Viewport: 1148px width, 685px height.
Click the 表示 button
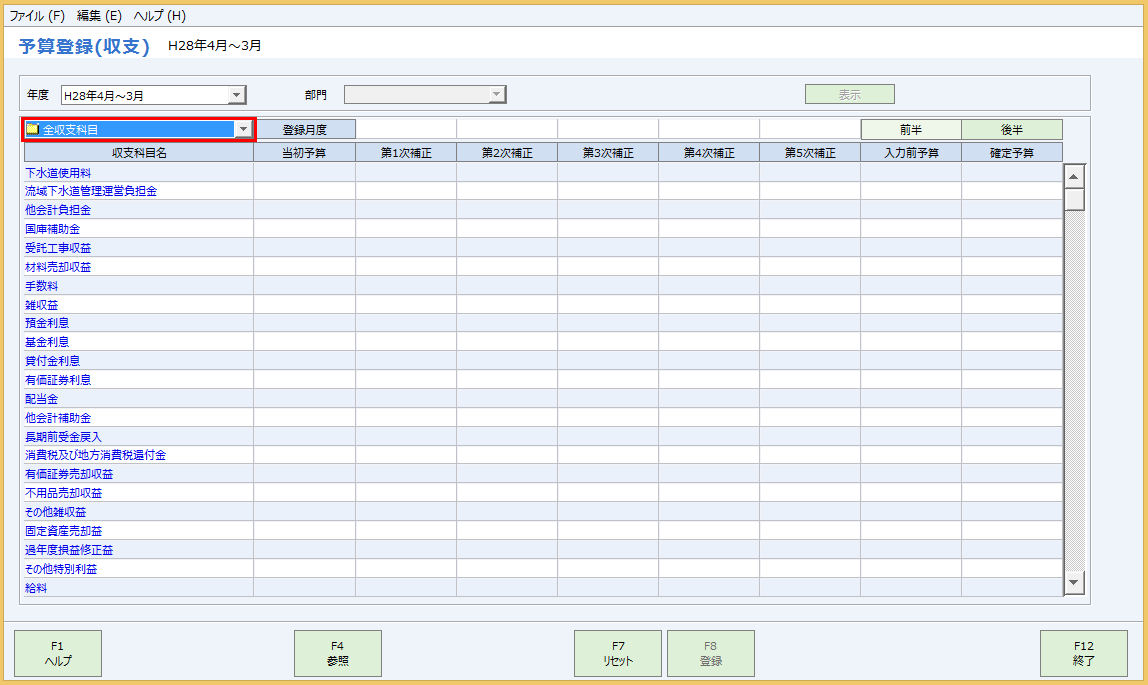[849, 95]
